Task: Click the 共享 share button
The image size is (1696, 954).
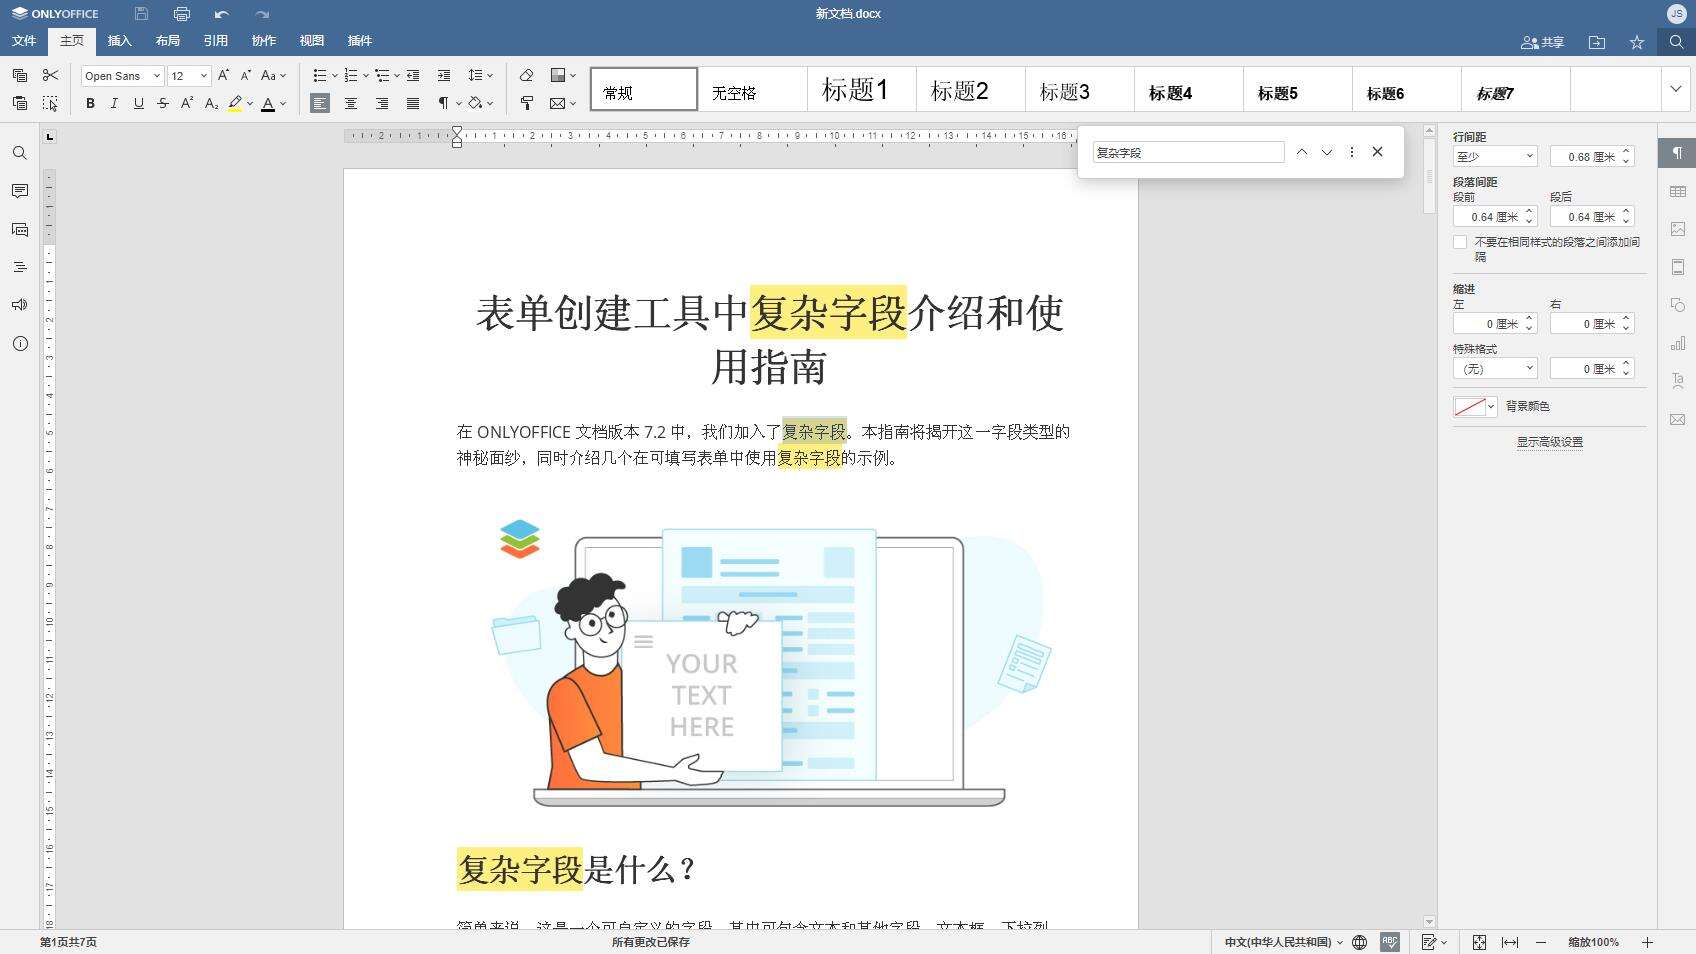Action: 1542,42
